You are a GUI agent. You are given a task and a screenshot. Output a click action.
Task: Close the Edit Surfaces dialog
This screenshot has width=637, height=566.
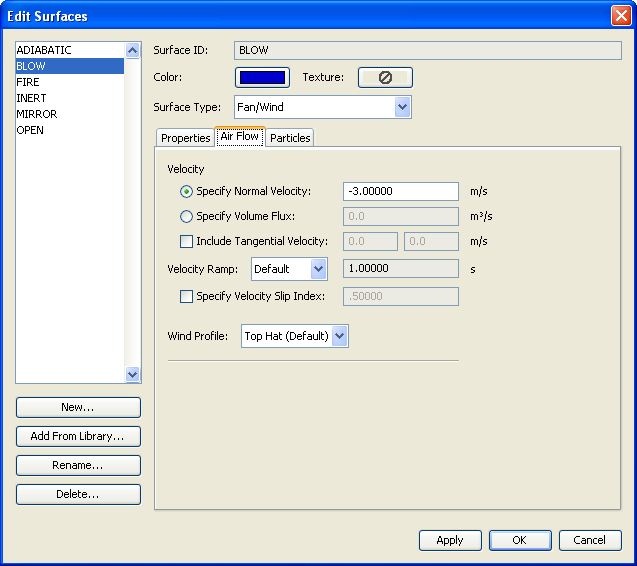[x=620, y=16]
